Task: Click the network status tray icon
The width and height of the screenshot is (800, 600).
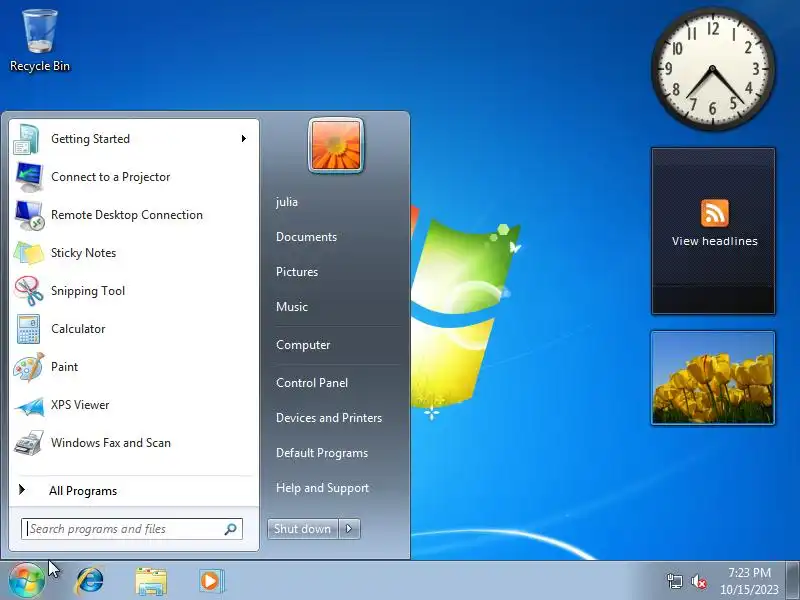Action: (675, 581)
